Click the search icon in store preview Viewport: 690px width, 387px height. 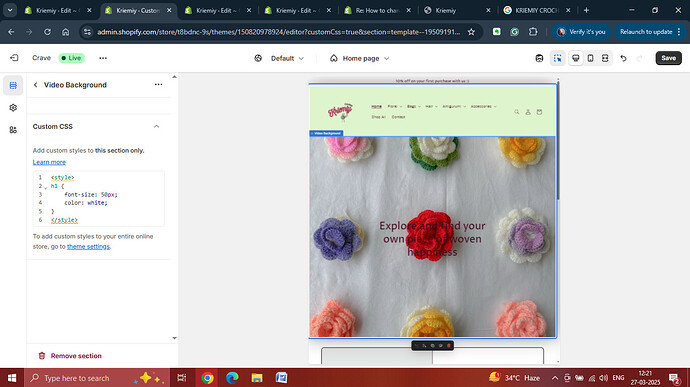coord(517,112)
